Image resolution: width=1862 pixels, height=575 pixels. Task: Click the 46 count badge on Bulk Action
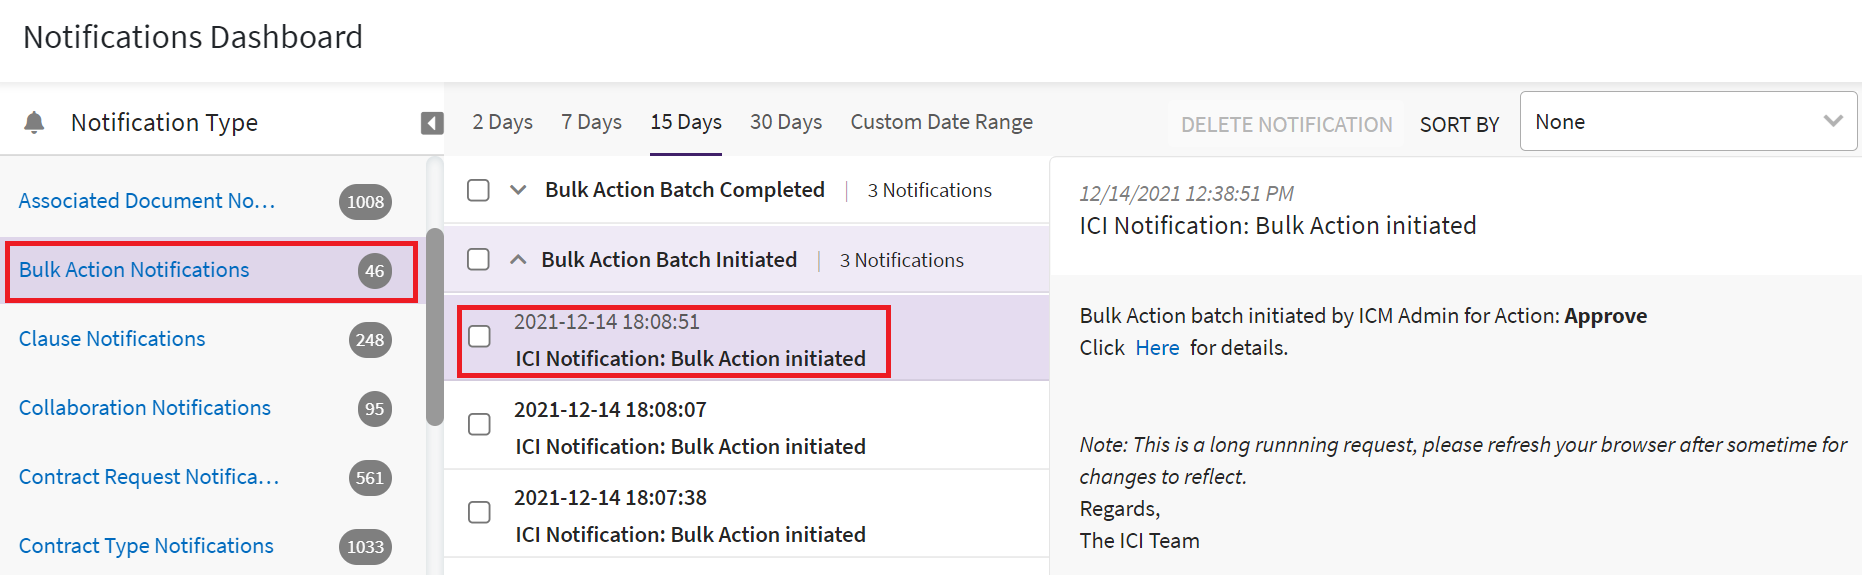point(375,271)
